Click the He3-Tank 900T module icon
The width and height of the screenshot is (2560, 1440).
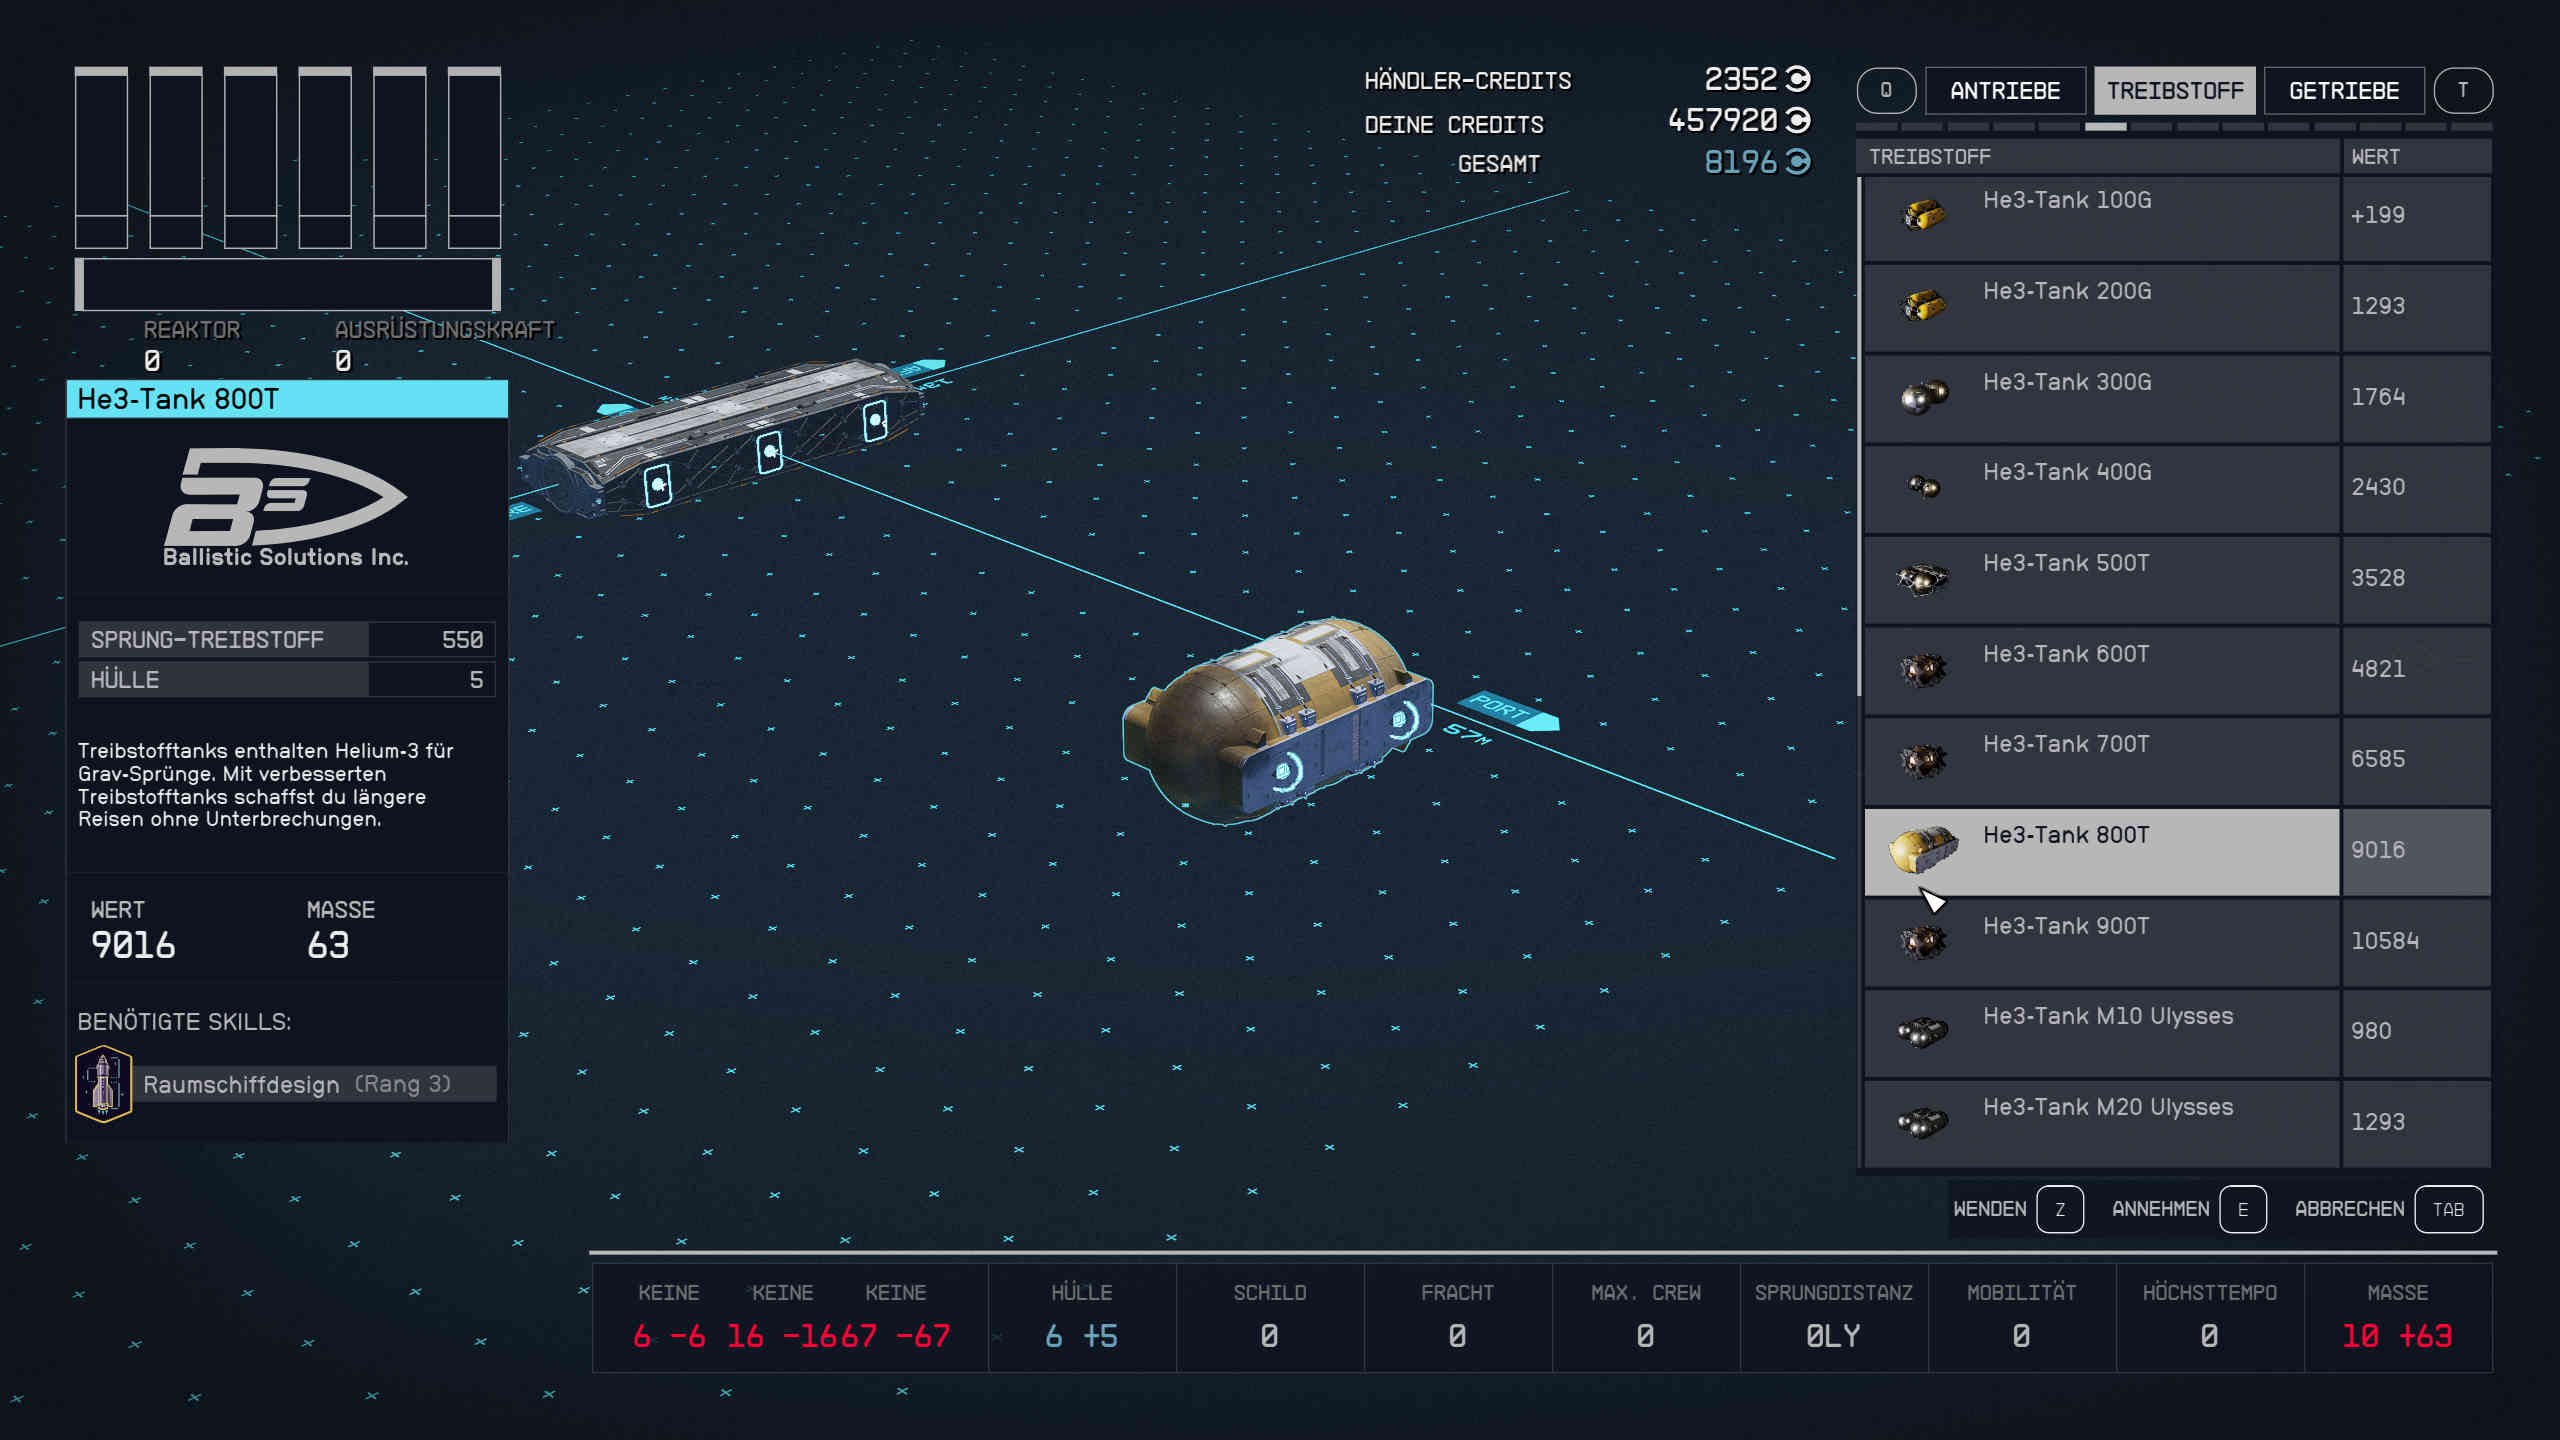(x=1922, y=940)
